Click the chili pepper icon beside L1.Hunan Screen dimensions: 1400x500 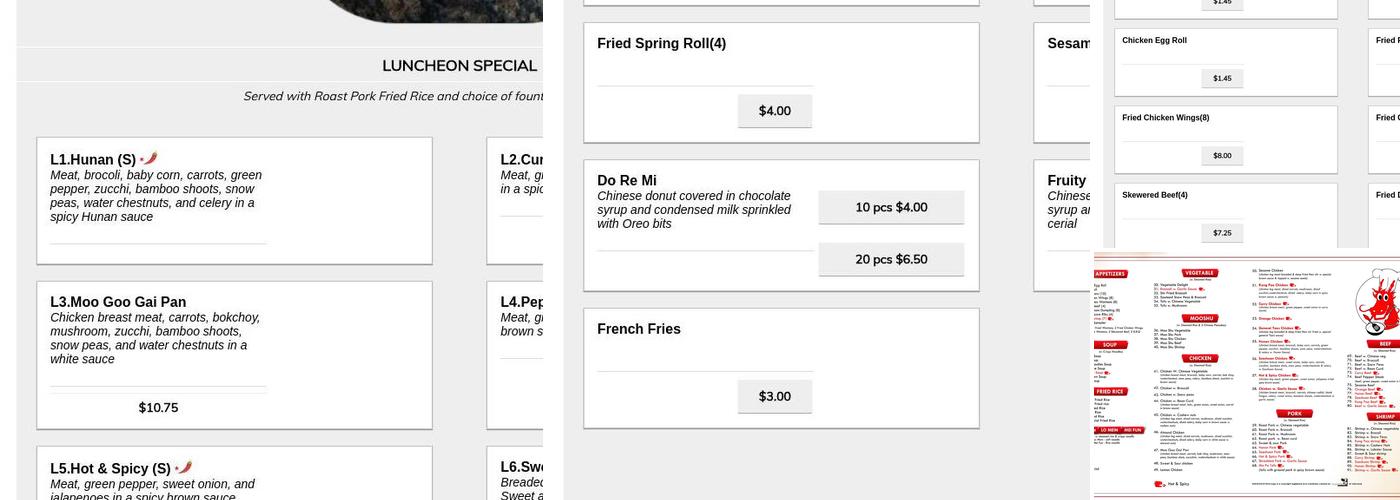click(149, 158)
